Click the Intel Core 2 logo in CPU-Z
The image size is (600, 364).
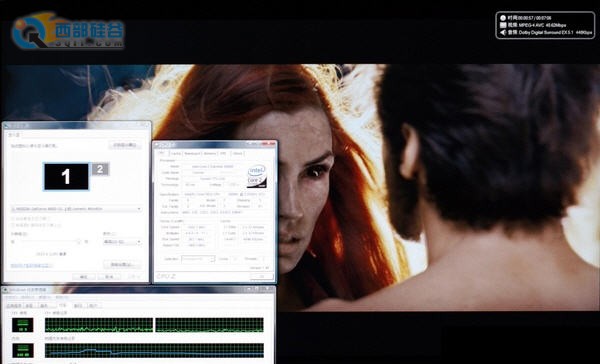click(x=256, y=176)
